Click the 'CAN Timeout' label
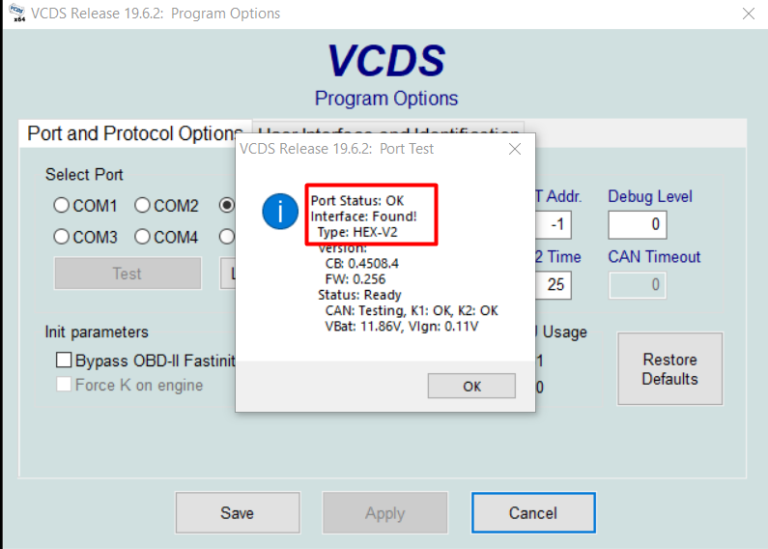 [654, 257]
